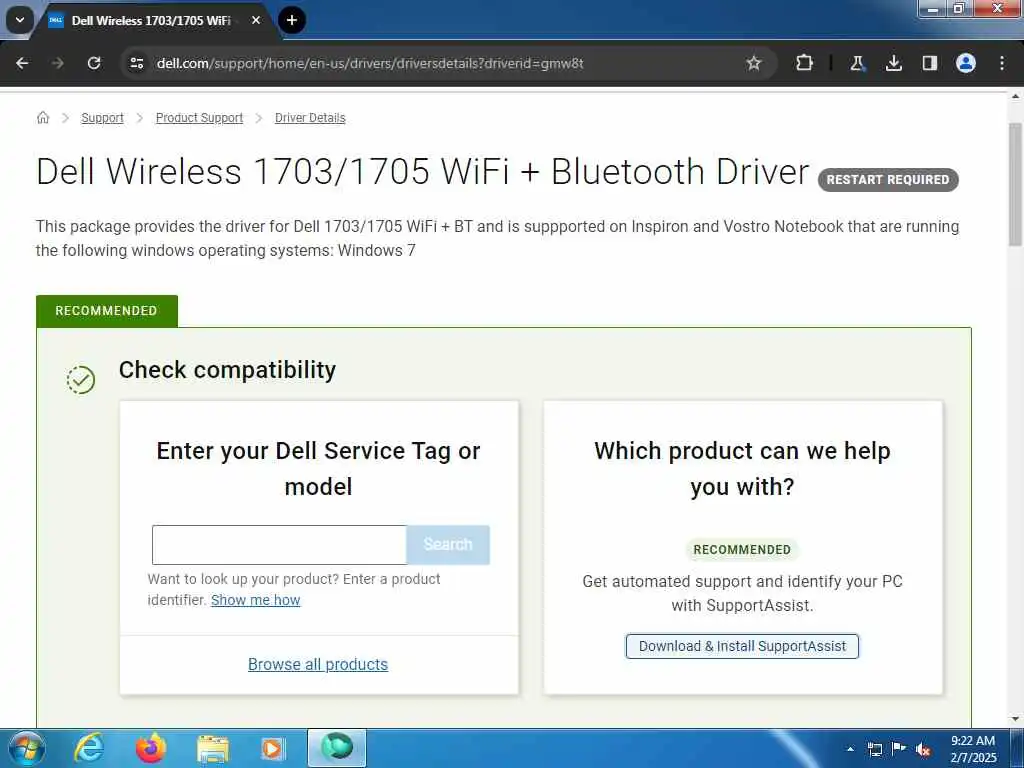Launch Firefox from the taskbar

[151, 748]
